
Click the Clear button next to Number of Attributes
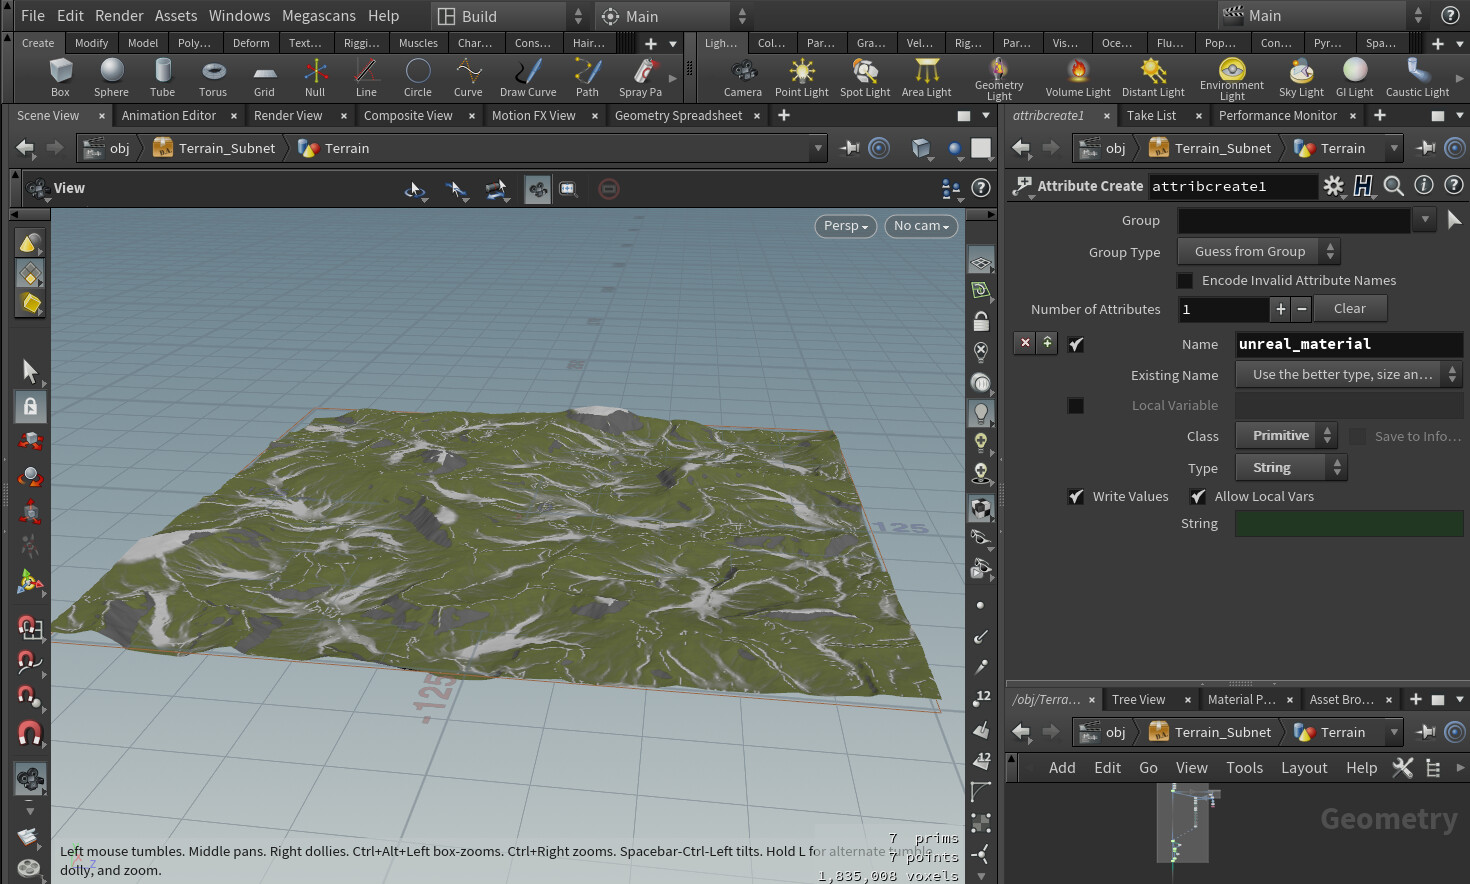(x=1350, y=309)
